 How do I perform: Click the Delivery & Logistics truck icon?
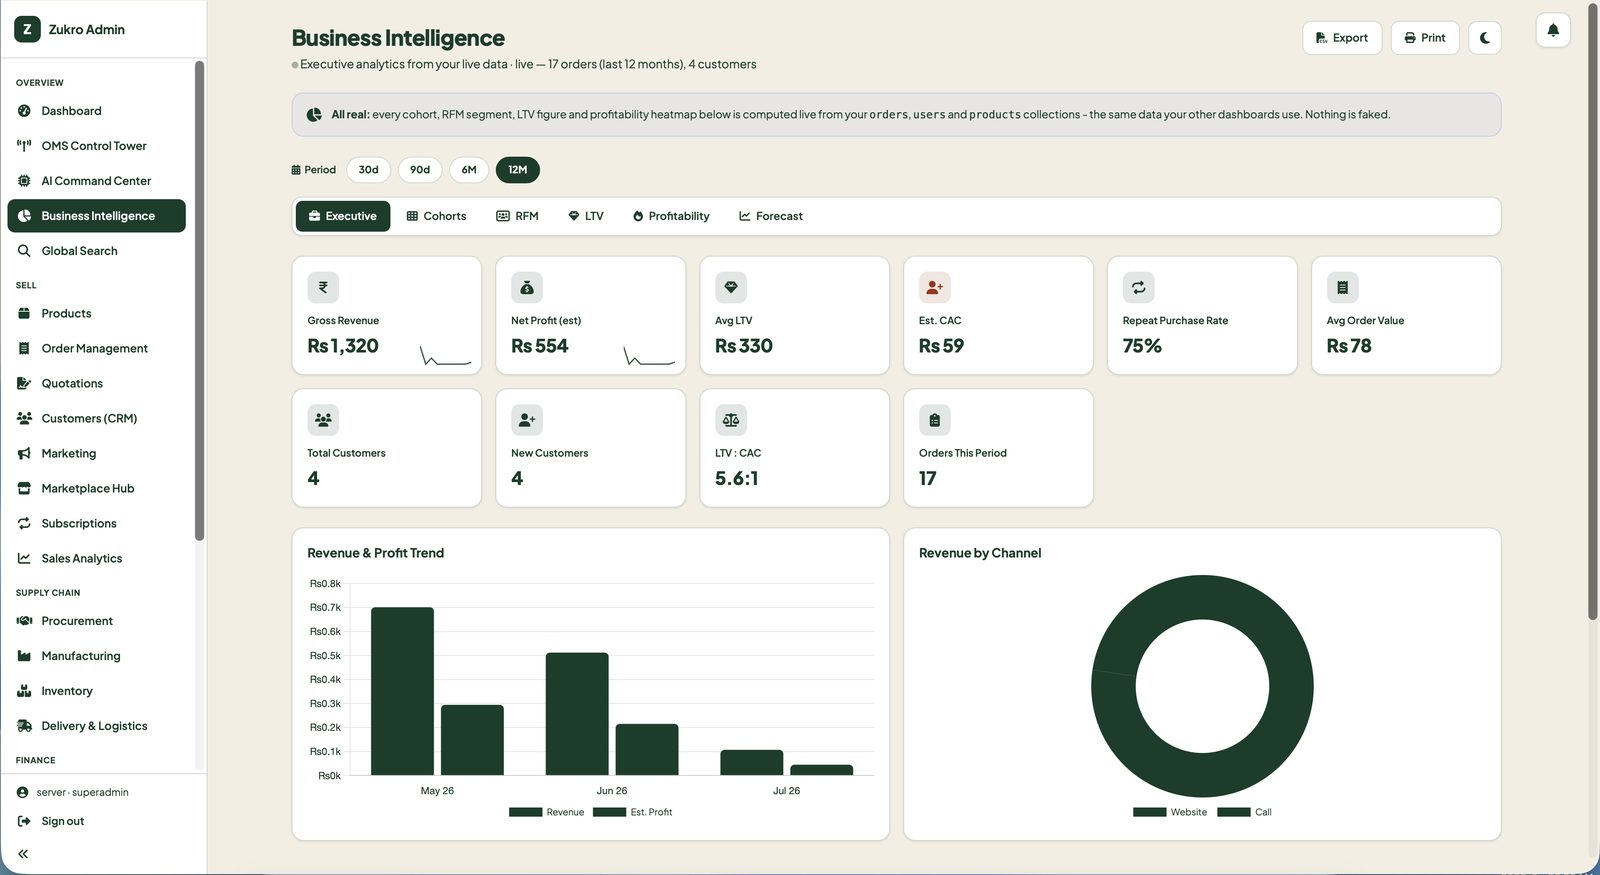click(24, 726)
